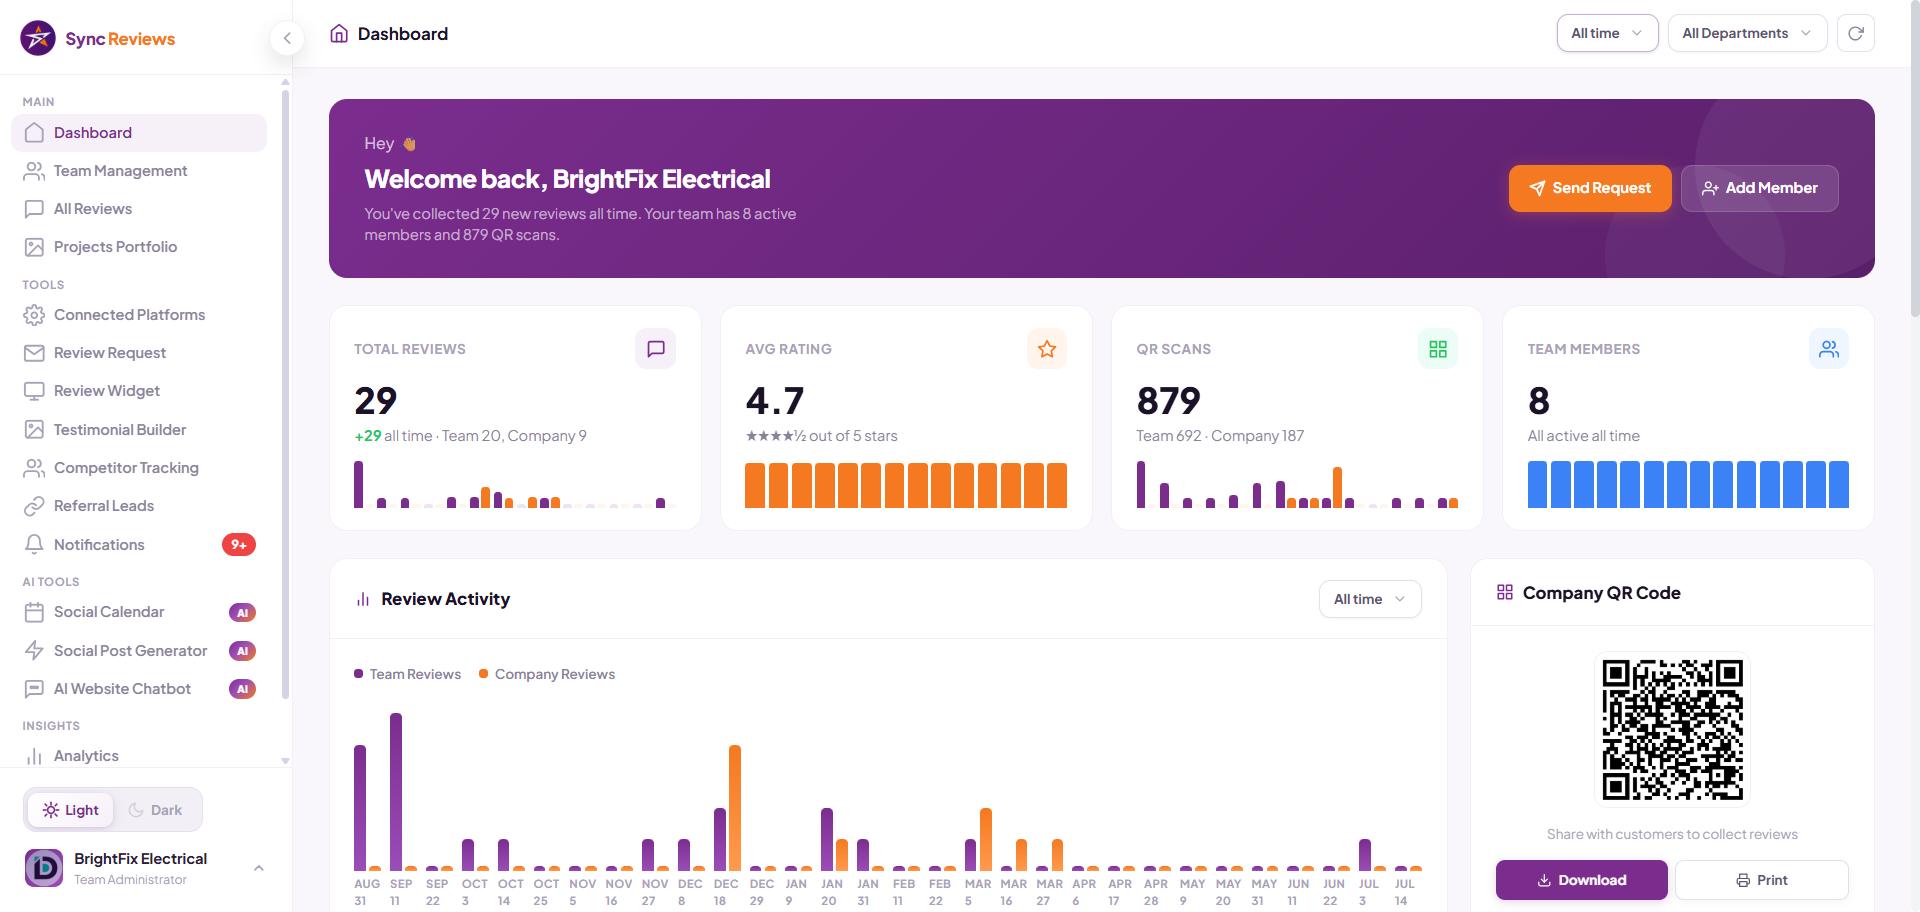The width and height of the screenshot is (1920, 912).
Task: Open Connected Platforms
Action: [139, 315]
